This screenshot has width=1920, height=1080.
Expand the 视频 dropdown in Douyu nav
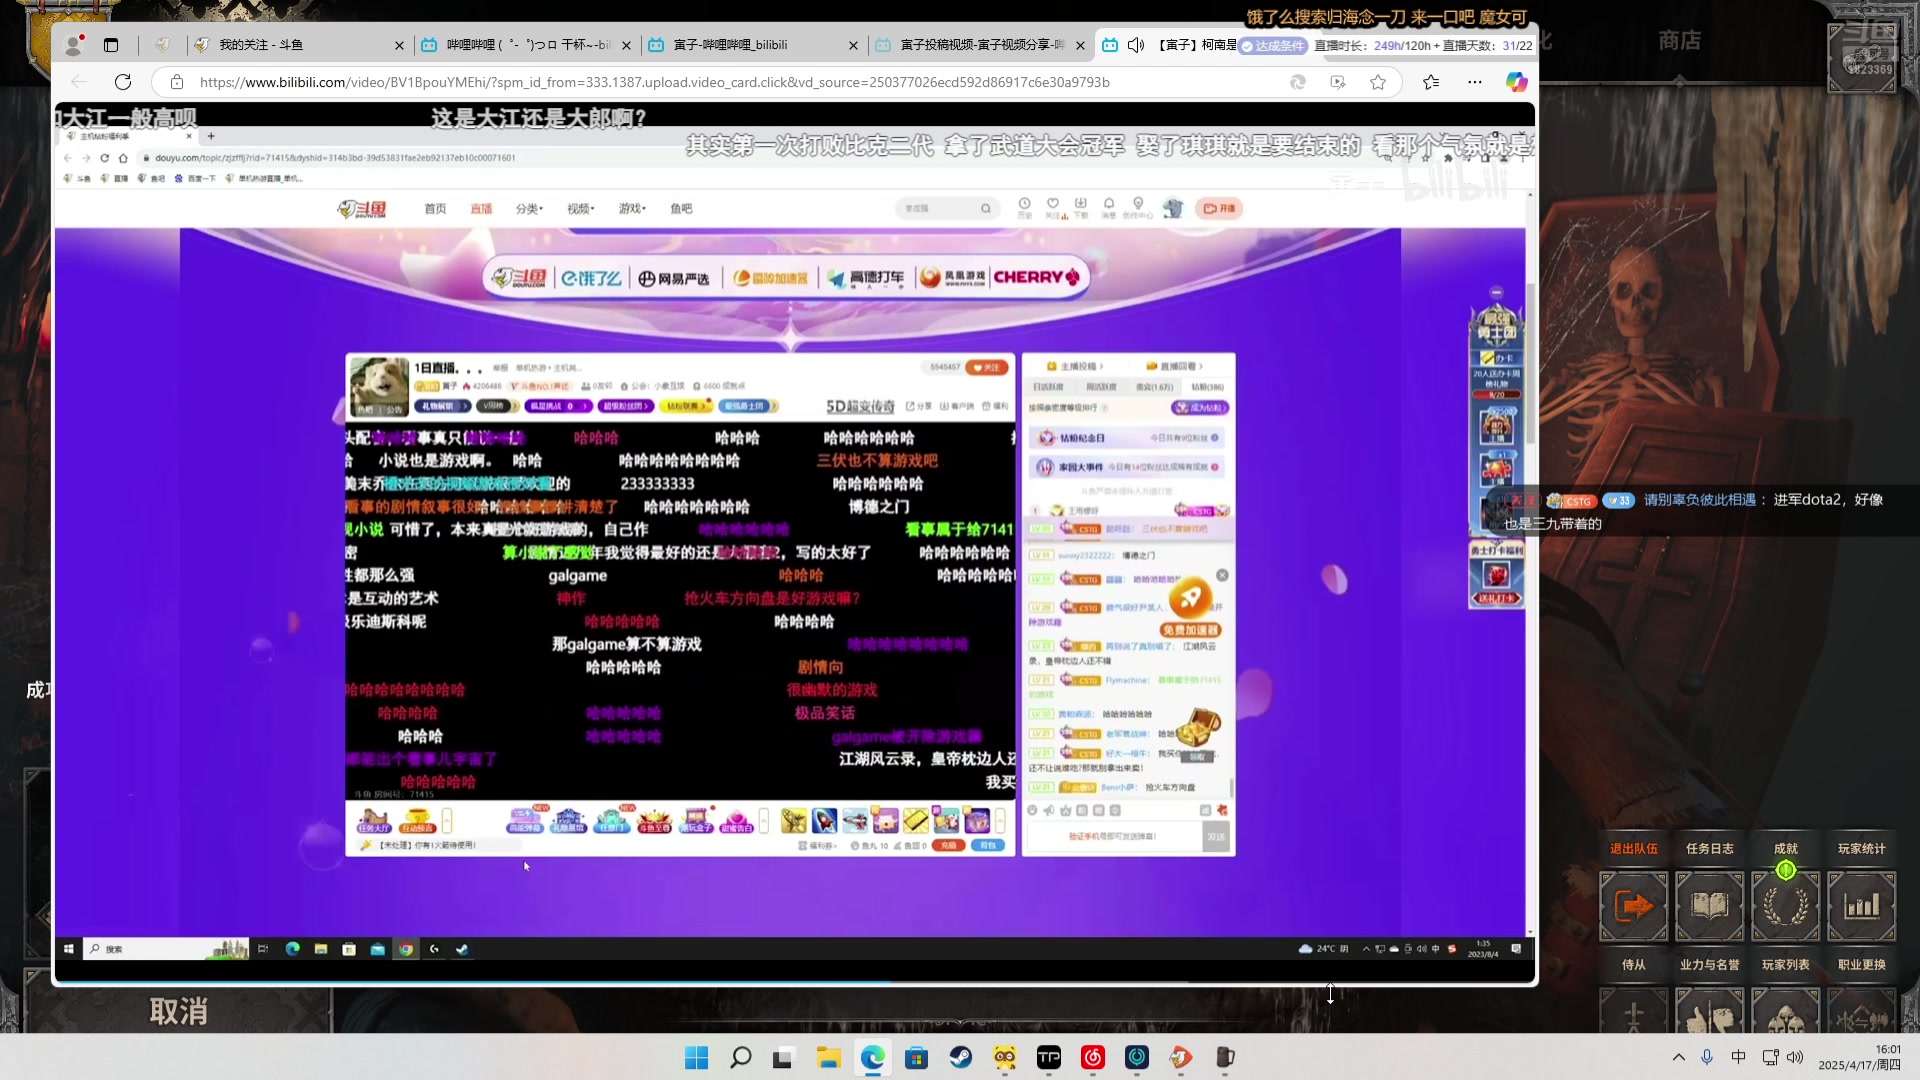[x=580, y=208]
